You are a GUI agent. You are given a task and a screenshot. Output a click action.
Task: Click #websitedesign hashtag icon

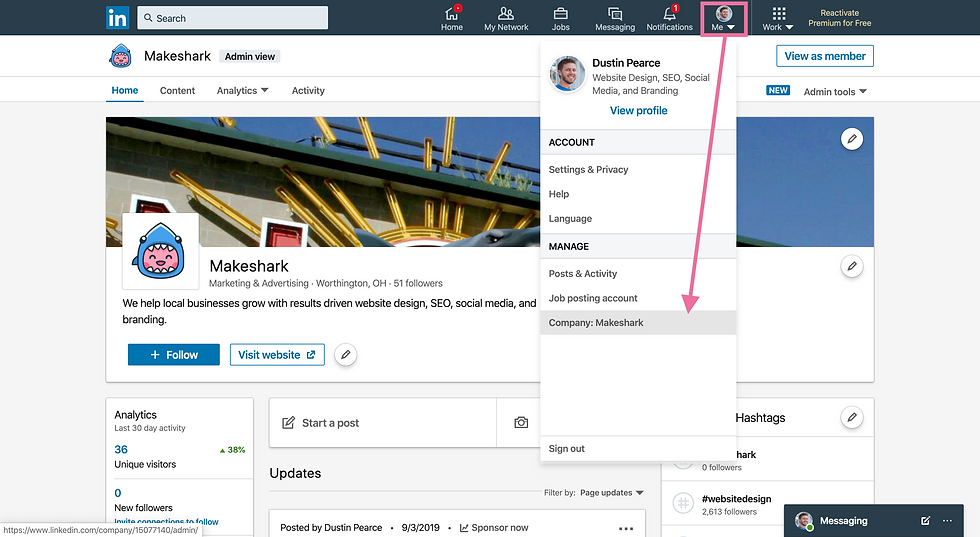683,503
